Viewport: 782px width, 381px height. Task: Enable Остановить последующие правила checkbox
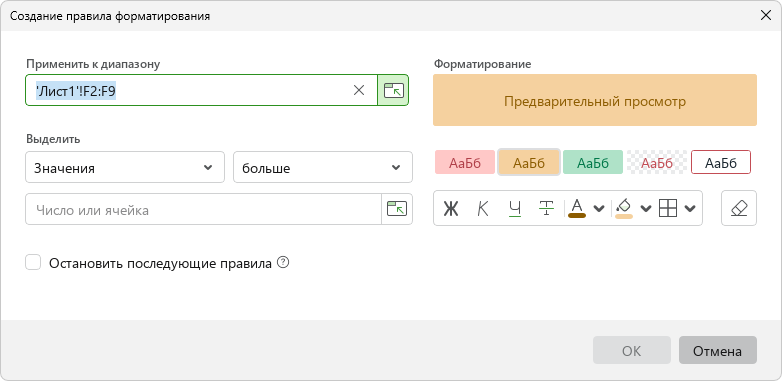(33, 263)
